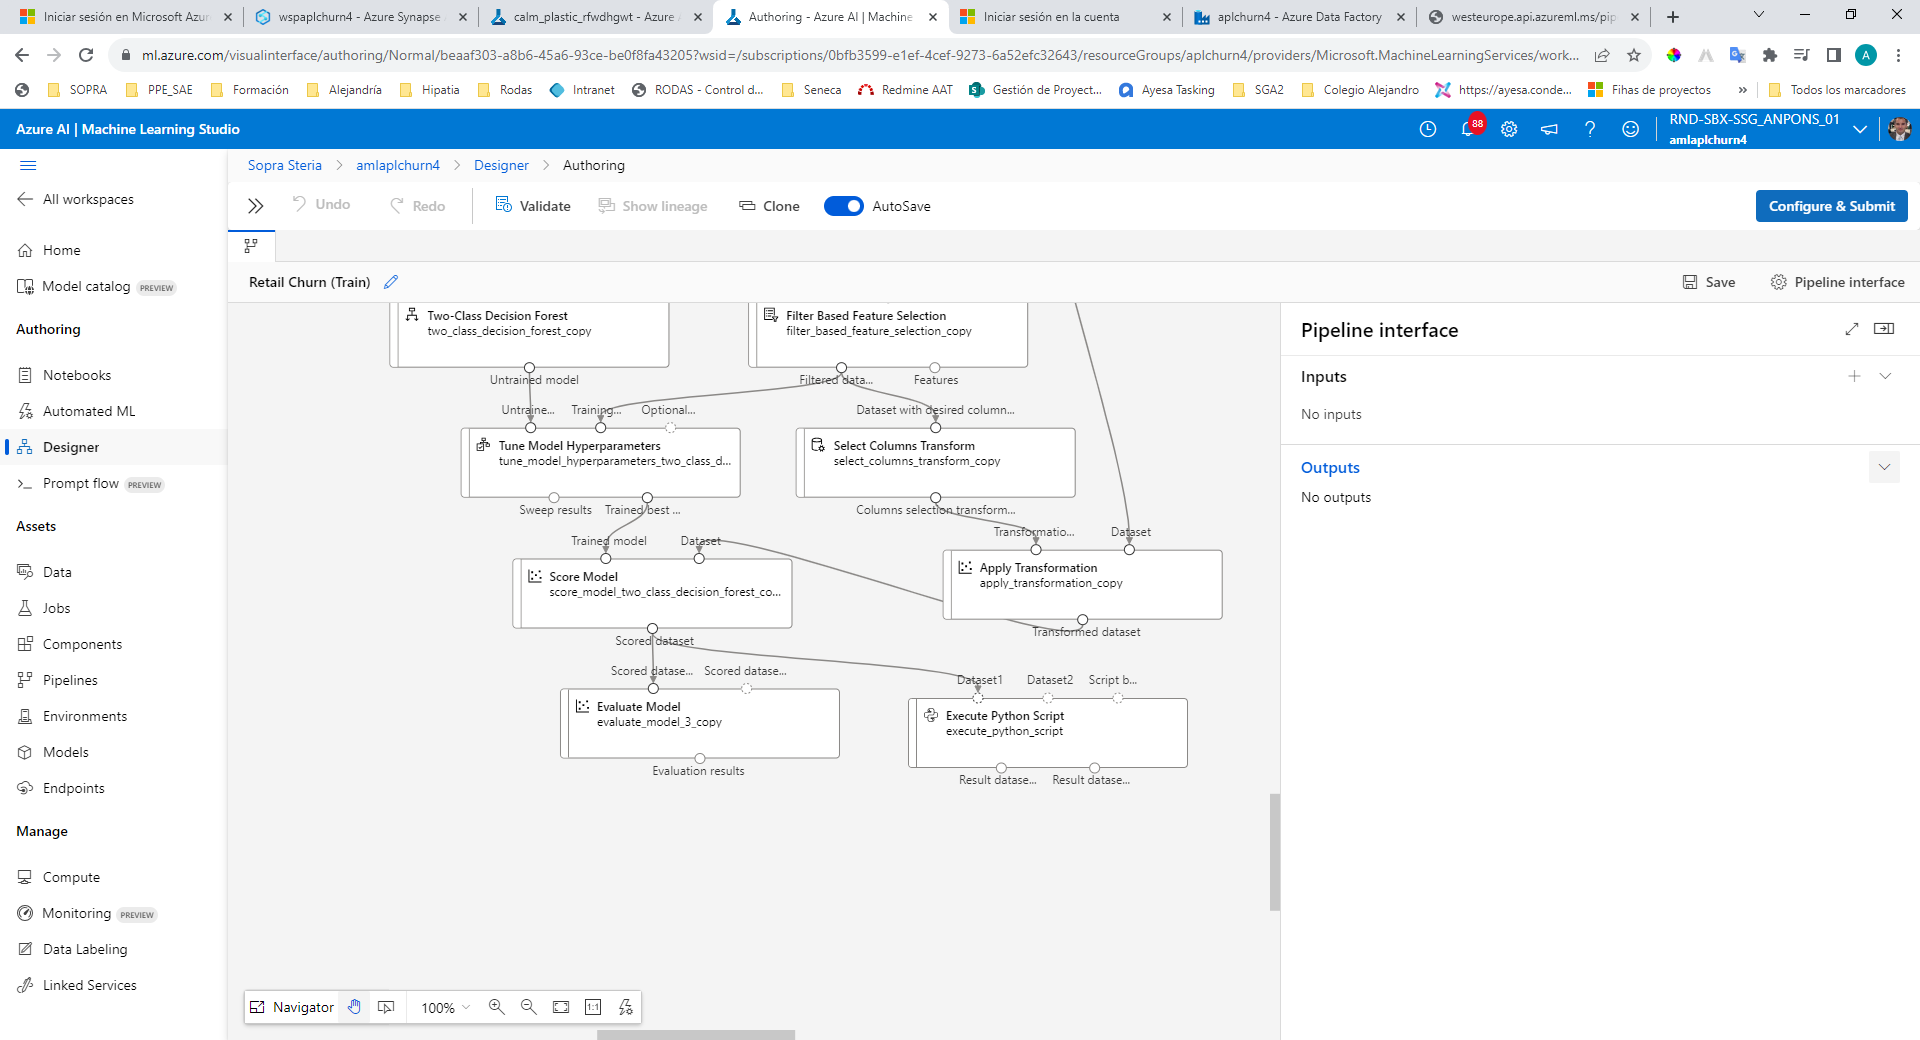Select the Evaluate Model node
Image resolution: width=1920 pixels, height=1040 pixels.
[700, 723]
